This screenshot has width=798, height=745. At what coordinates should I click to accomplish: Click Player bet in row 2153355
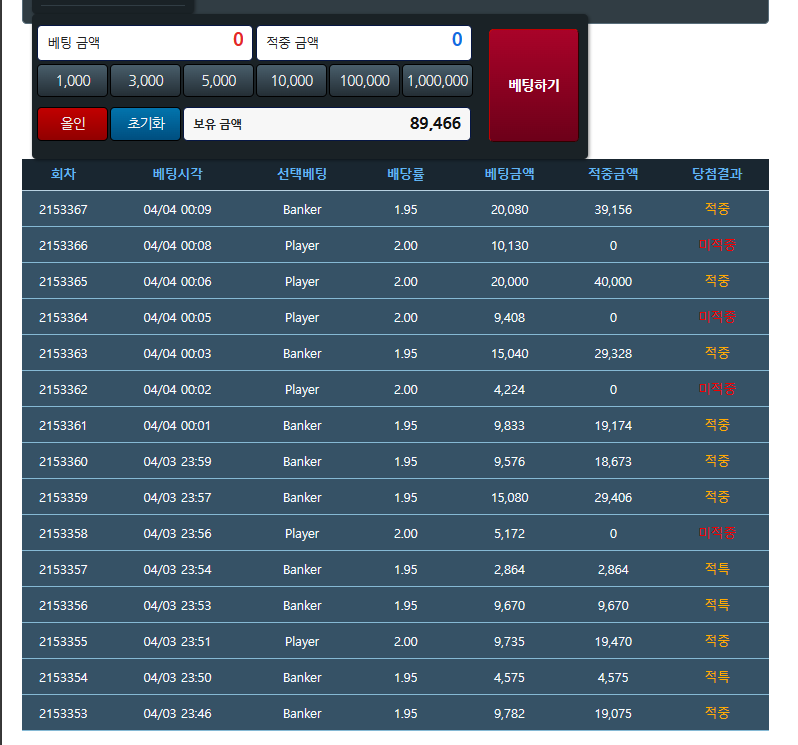(302, 642)
